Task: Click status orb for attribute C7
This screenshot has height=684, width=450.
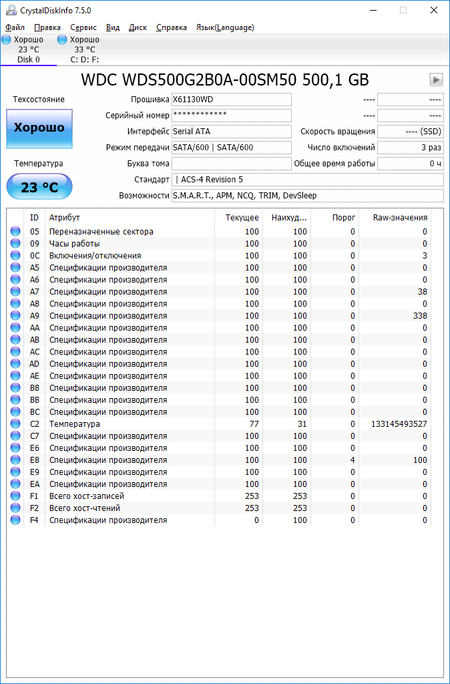Action: 15,436
